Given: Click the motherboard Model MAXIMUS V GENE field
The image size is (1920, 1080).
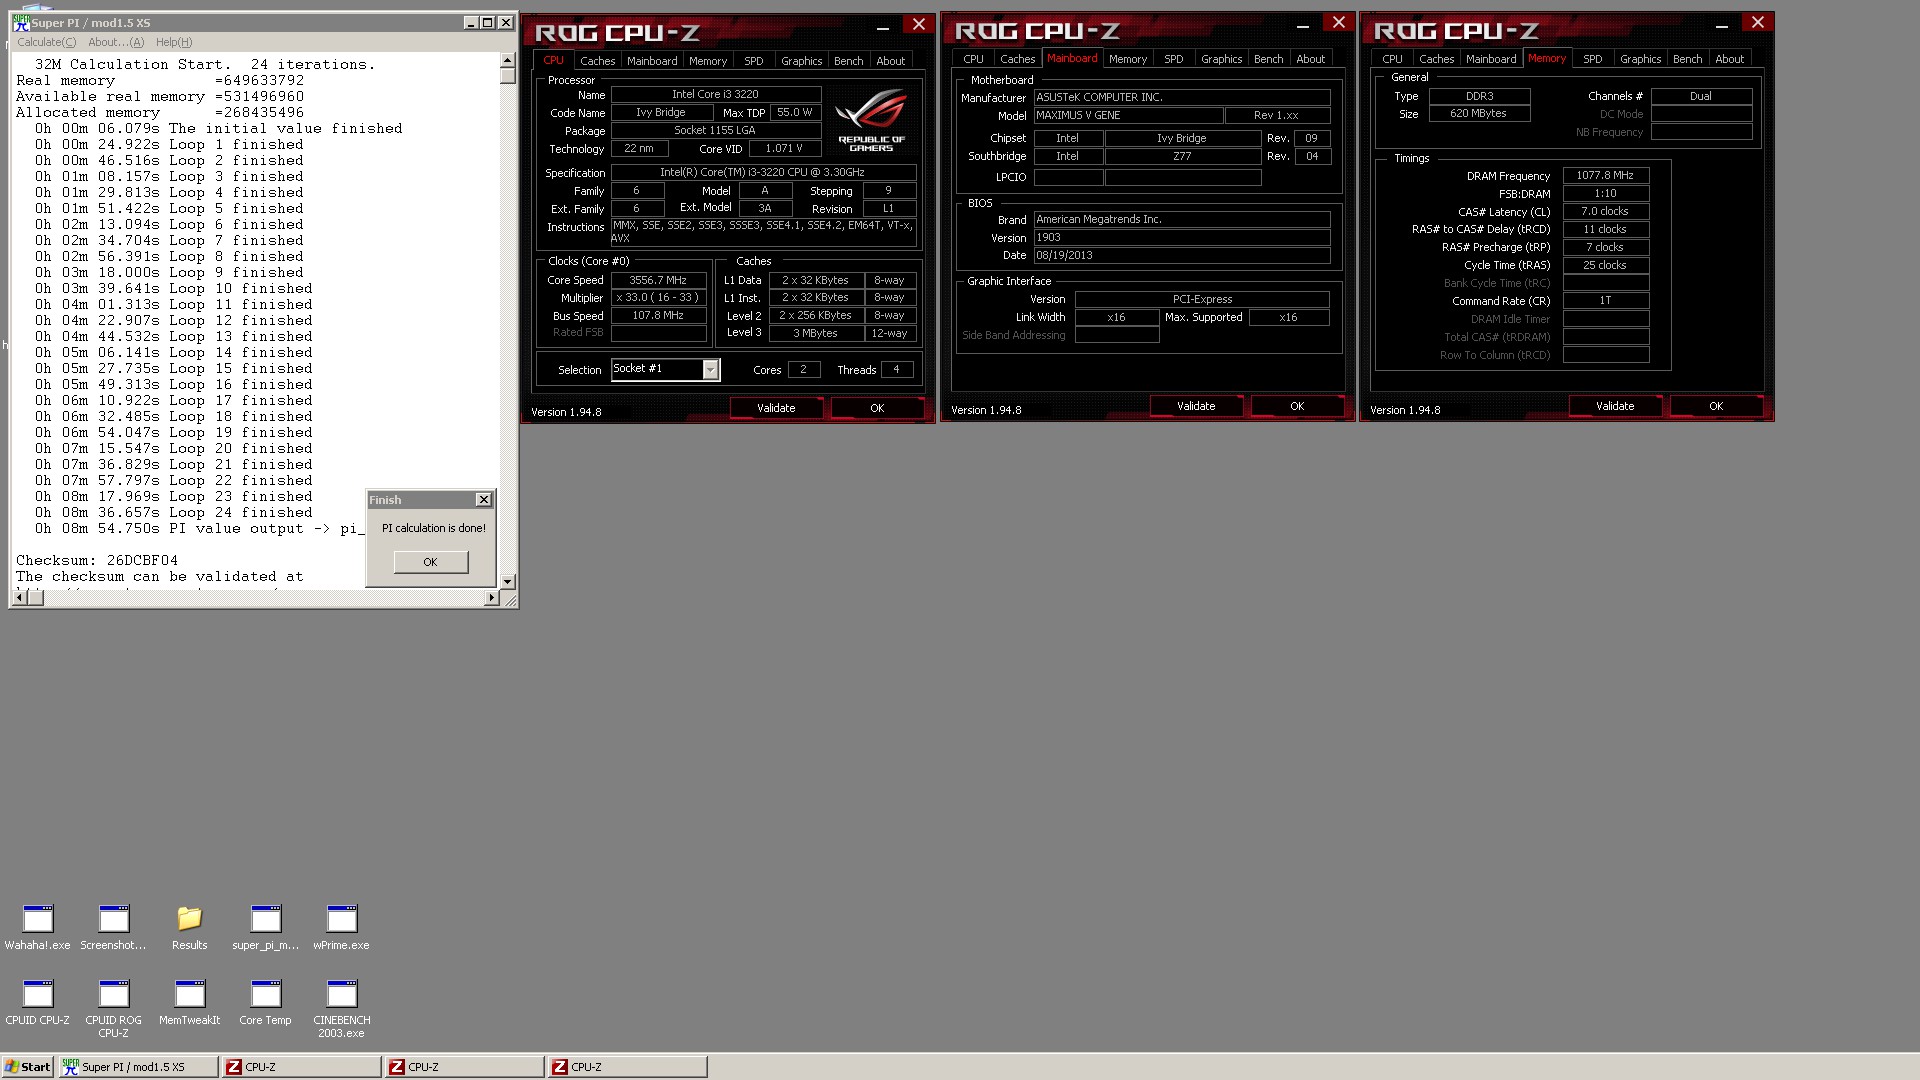Looking at the screenshot, I should (1128, 116).
